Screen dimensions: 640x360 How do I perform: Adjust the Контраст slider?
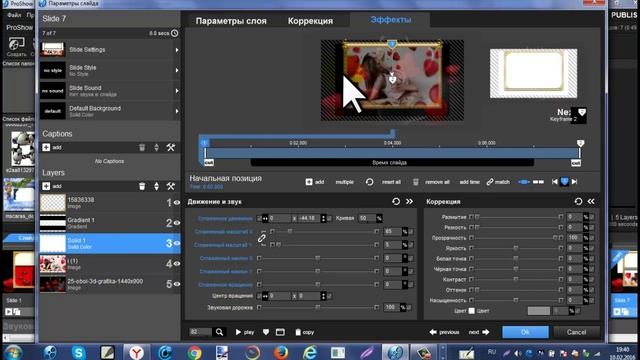click(x=516, y=279)
